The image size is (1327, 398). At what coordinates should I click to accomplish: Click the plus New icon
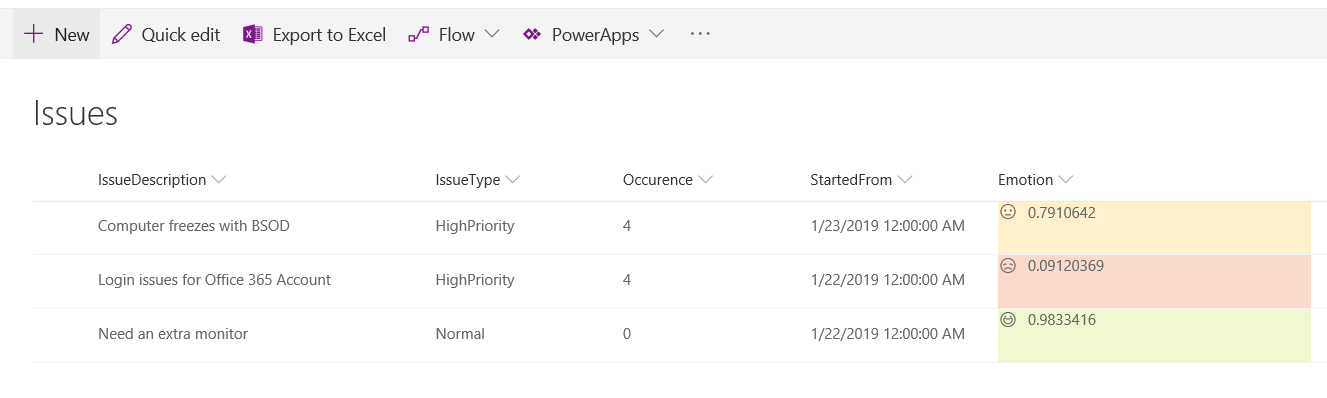click(34, 34)
